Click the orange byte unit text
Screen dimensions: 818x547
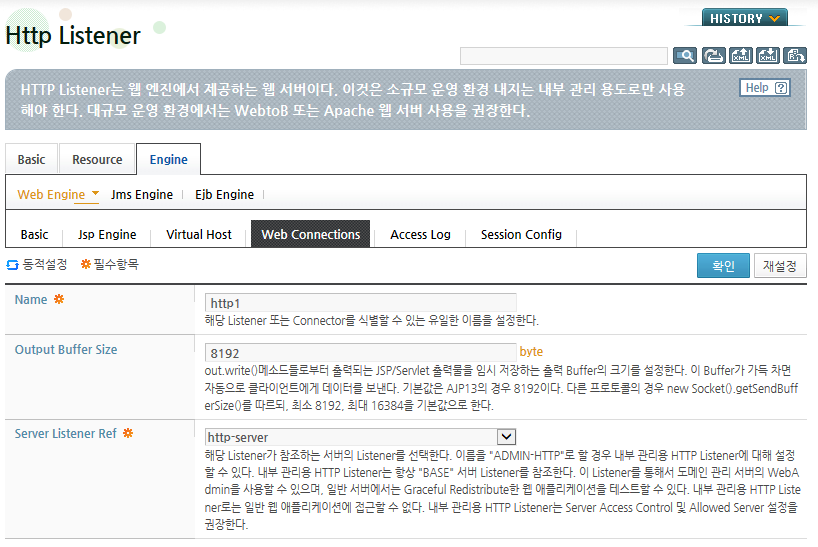[531, 352]
